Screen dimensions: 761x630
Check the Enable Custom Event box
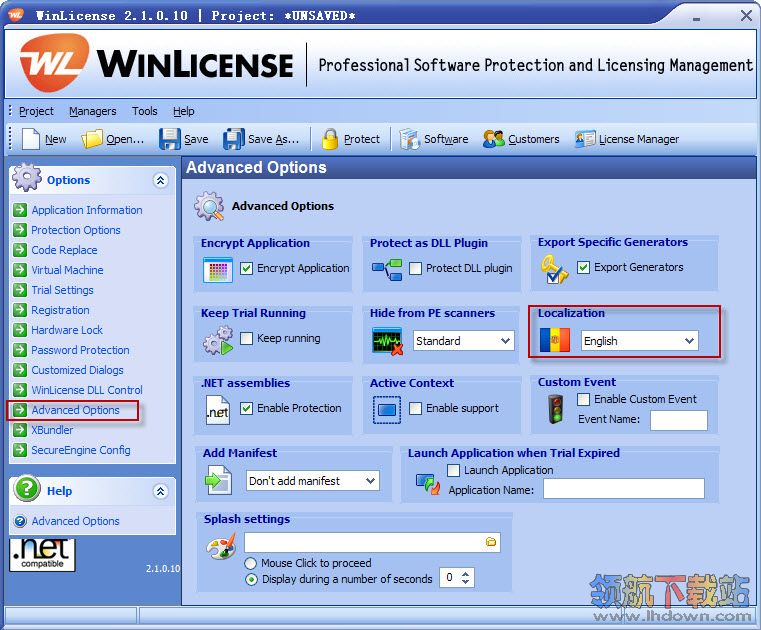pos(583,399)
